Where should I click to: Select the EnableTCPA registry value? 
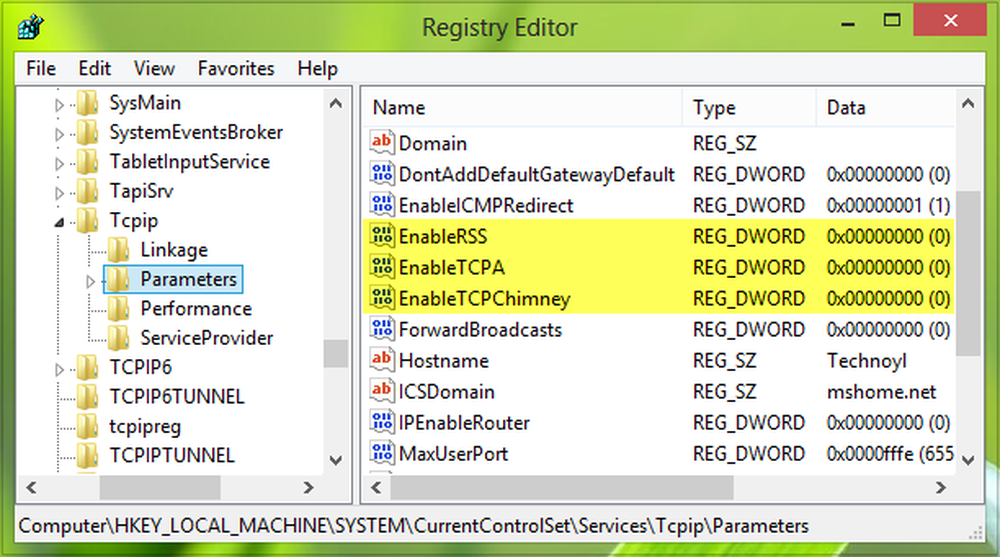click(451, 267)
